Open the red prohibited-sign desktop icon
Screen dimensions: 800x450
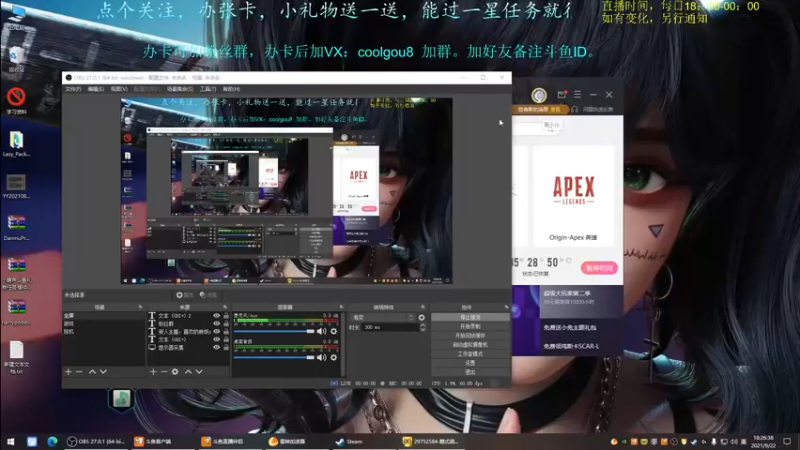16,100
